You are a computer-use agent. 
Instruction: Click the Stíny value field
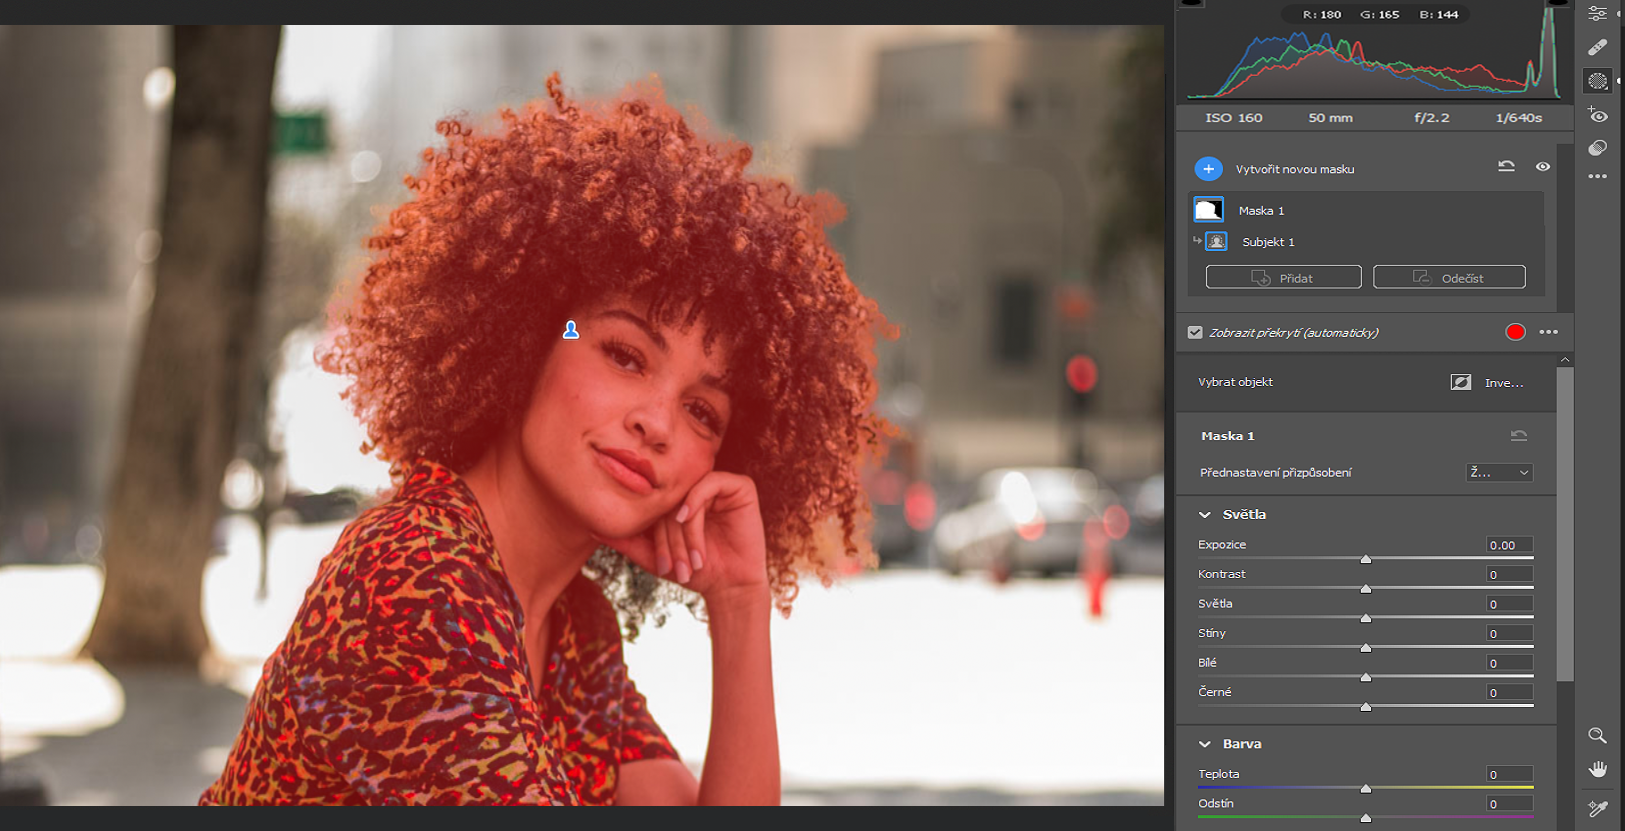[1509, 633]
